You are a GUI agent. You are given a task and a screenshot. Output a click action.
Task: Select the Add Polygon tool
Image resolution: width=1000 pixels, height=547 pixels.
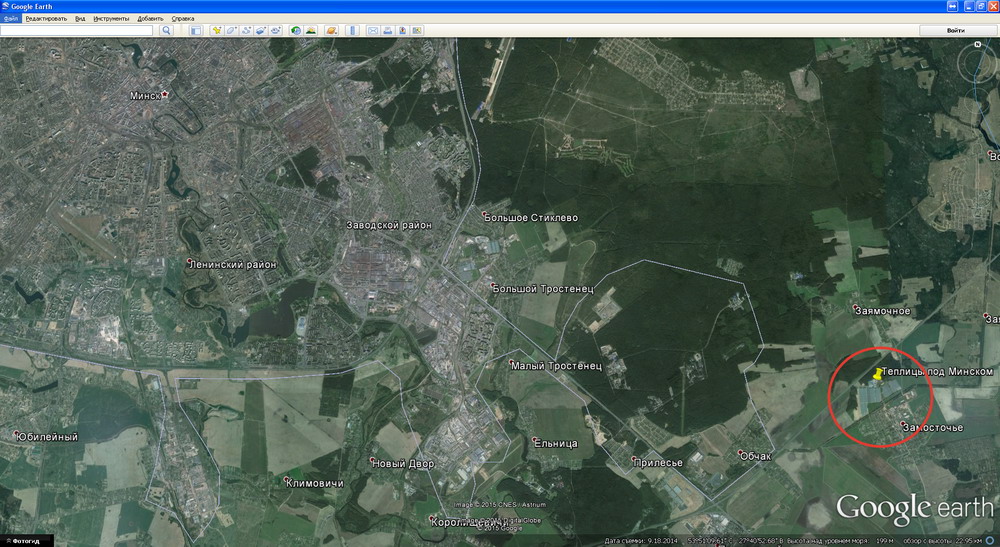232,30
